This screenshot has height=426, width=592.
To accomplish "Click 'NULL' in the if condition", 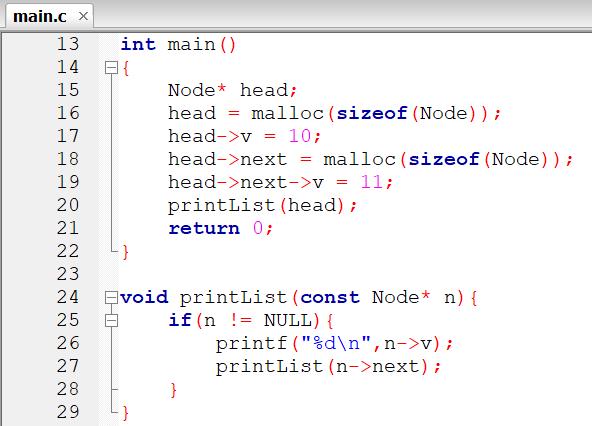I will point(288,320).
